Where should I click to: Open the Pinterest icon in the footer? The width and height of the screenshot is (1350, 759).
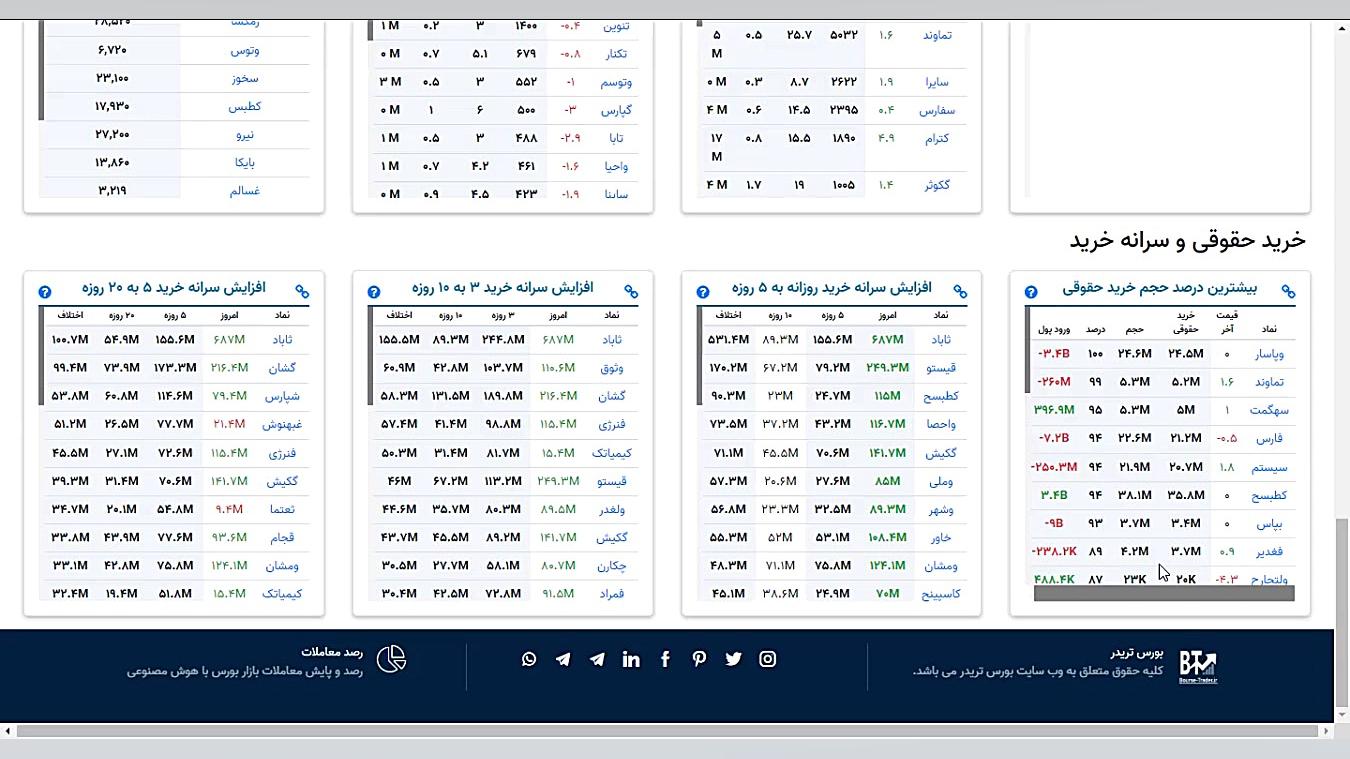699,659
